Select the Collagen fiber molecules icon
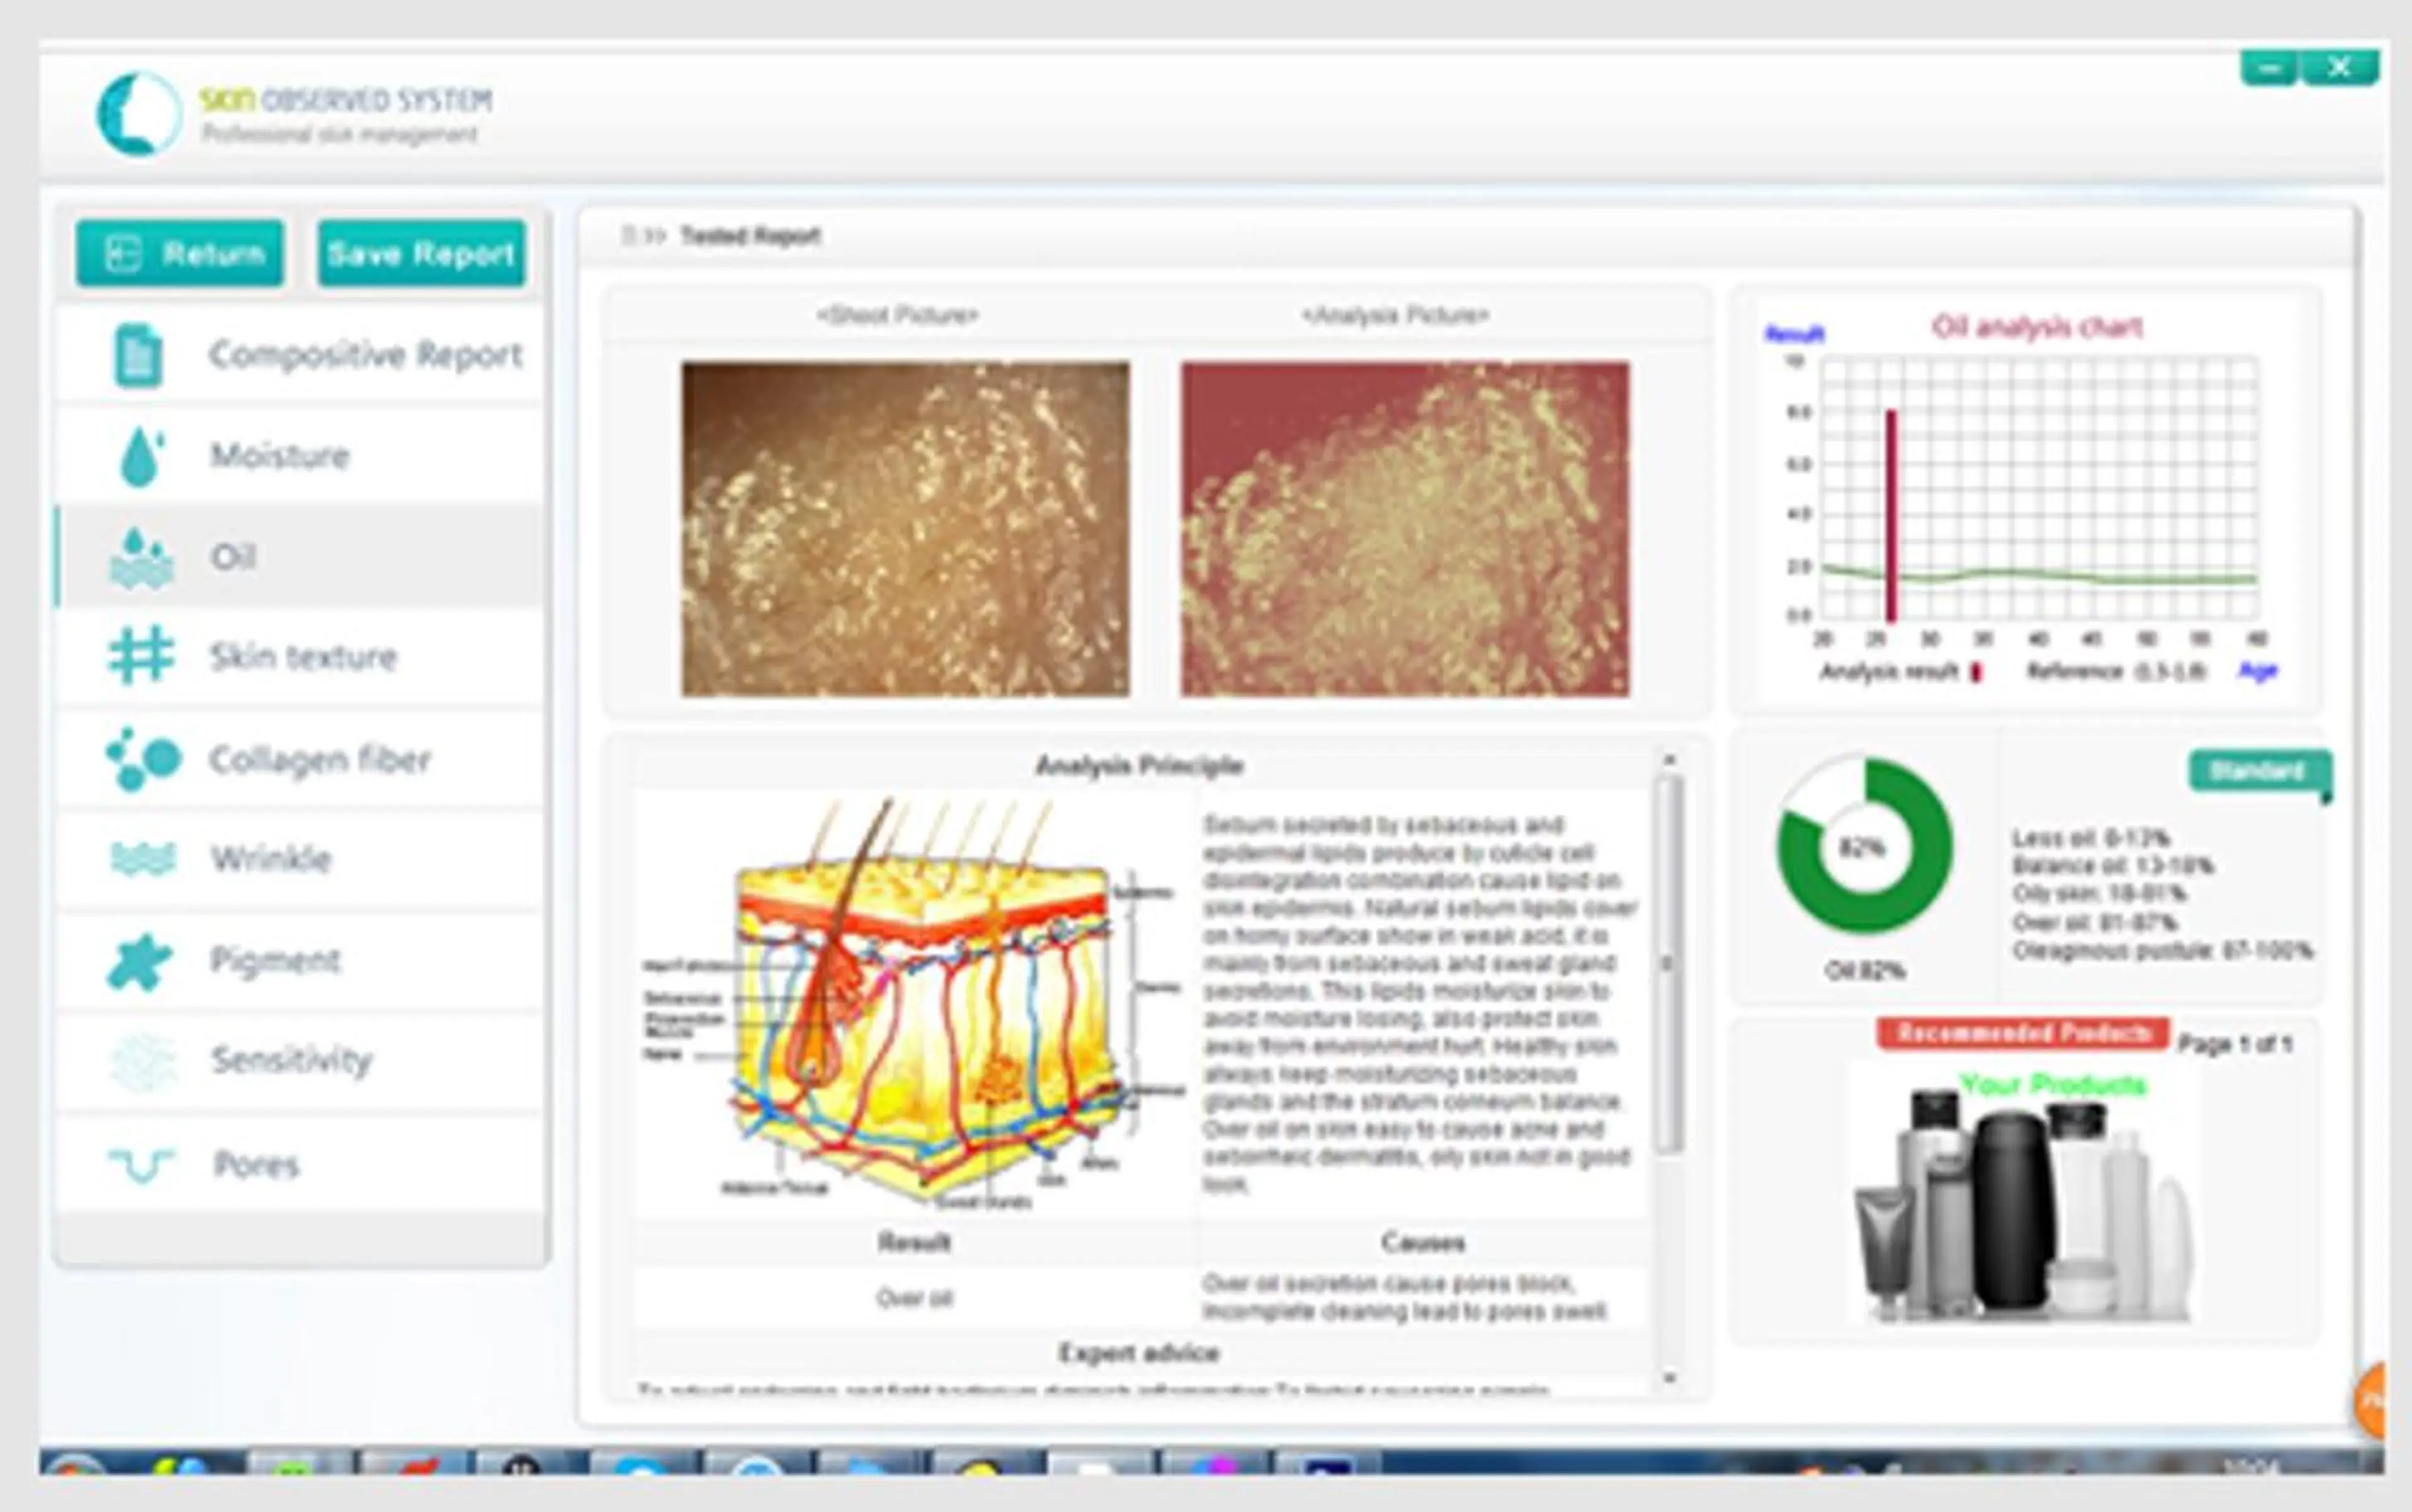This screenshot has width=2412, height=1512. (143, 759)
